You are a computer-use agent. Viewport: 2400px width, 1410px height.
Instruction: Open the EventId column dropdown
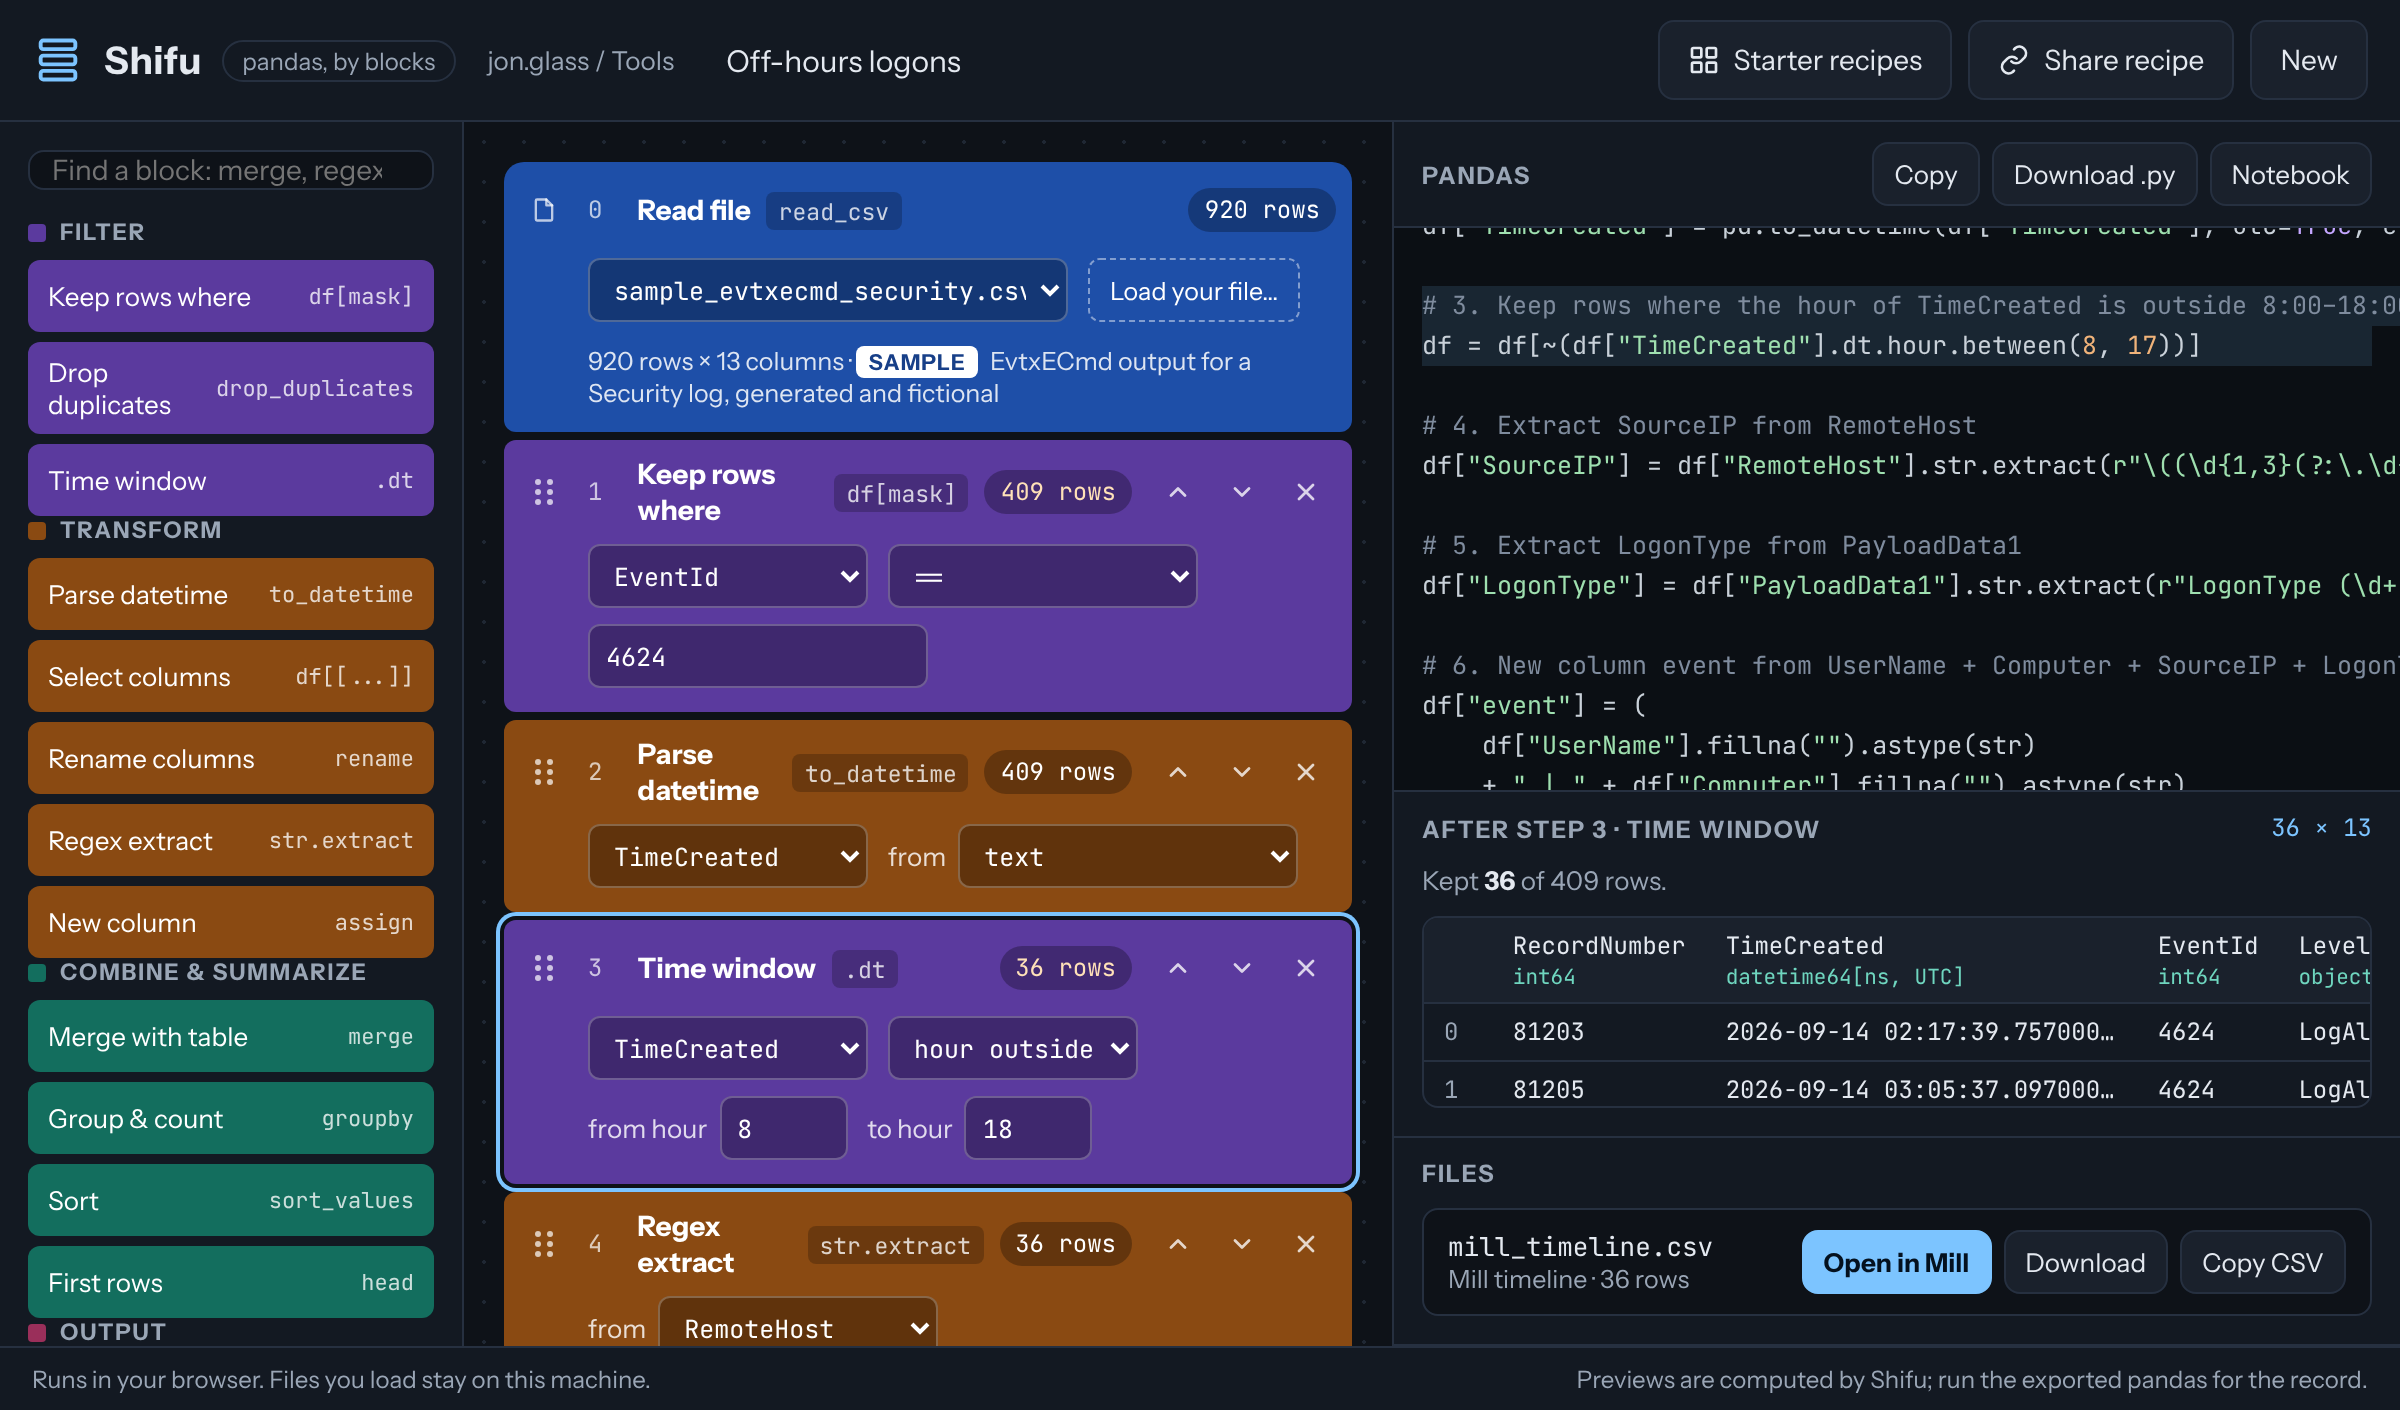728,577
